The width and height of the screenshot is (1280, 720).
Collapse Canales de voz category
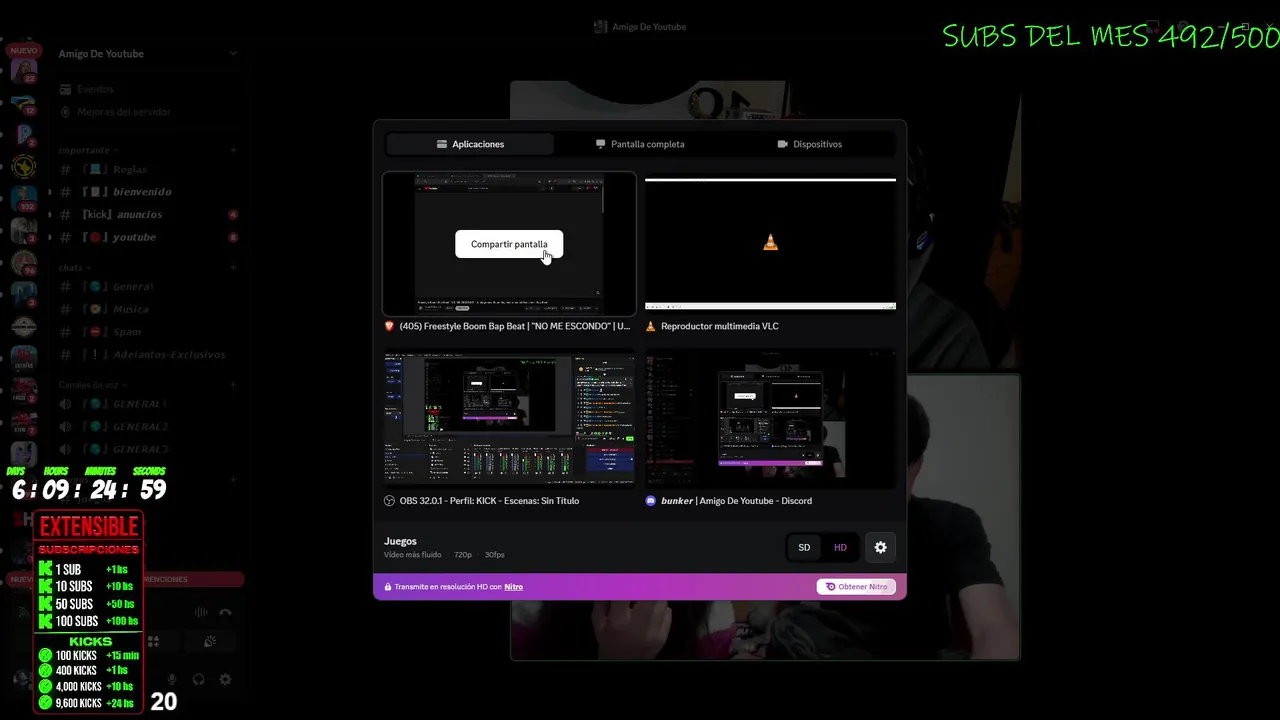click(91, 385)
